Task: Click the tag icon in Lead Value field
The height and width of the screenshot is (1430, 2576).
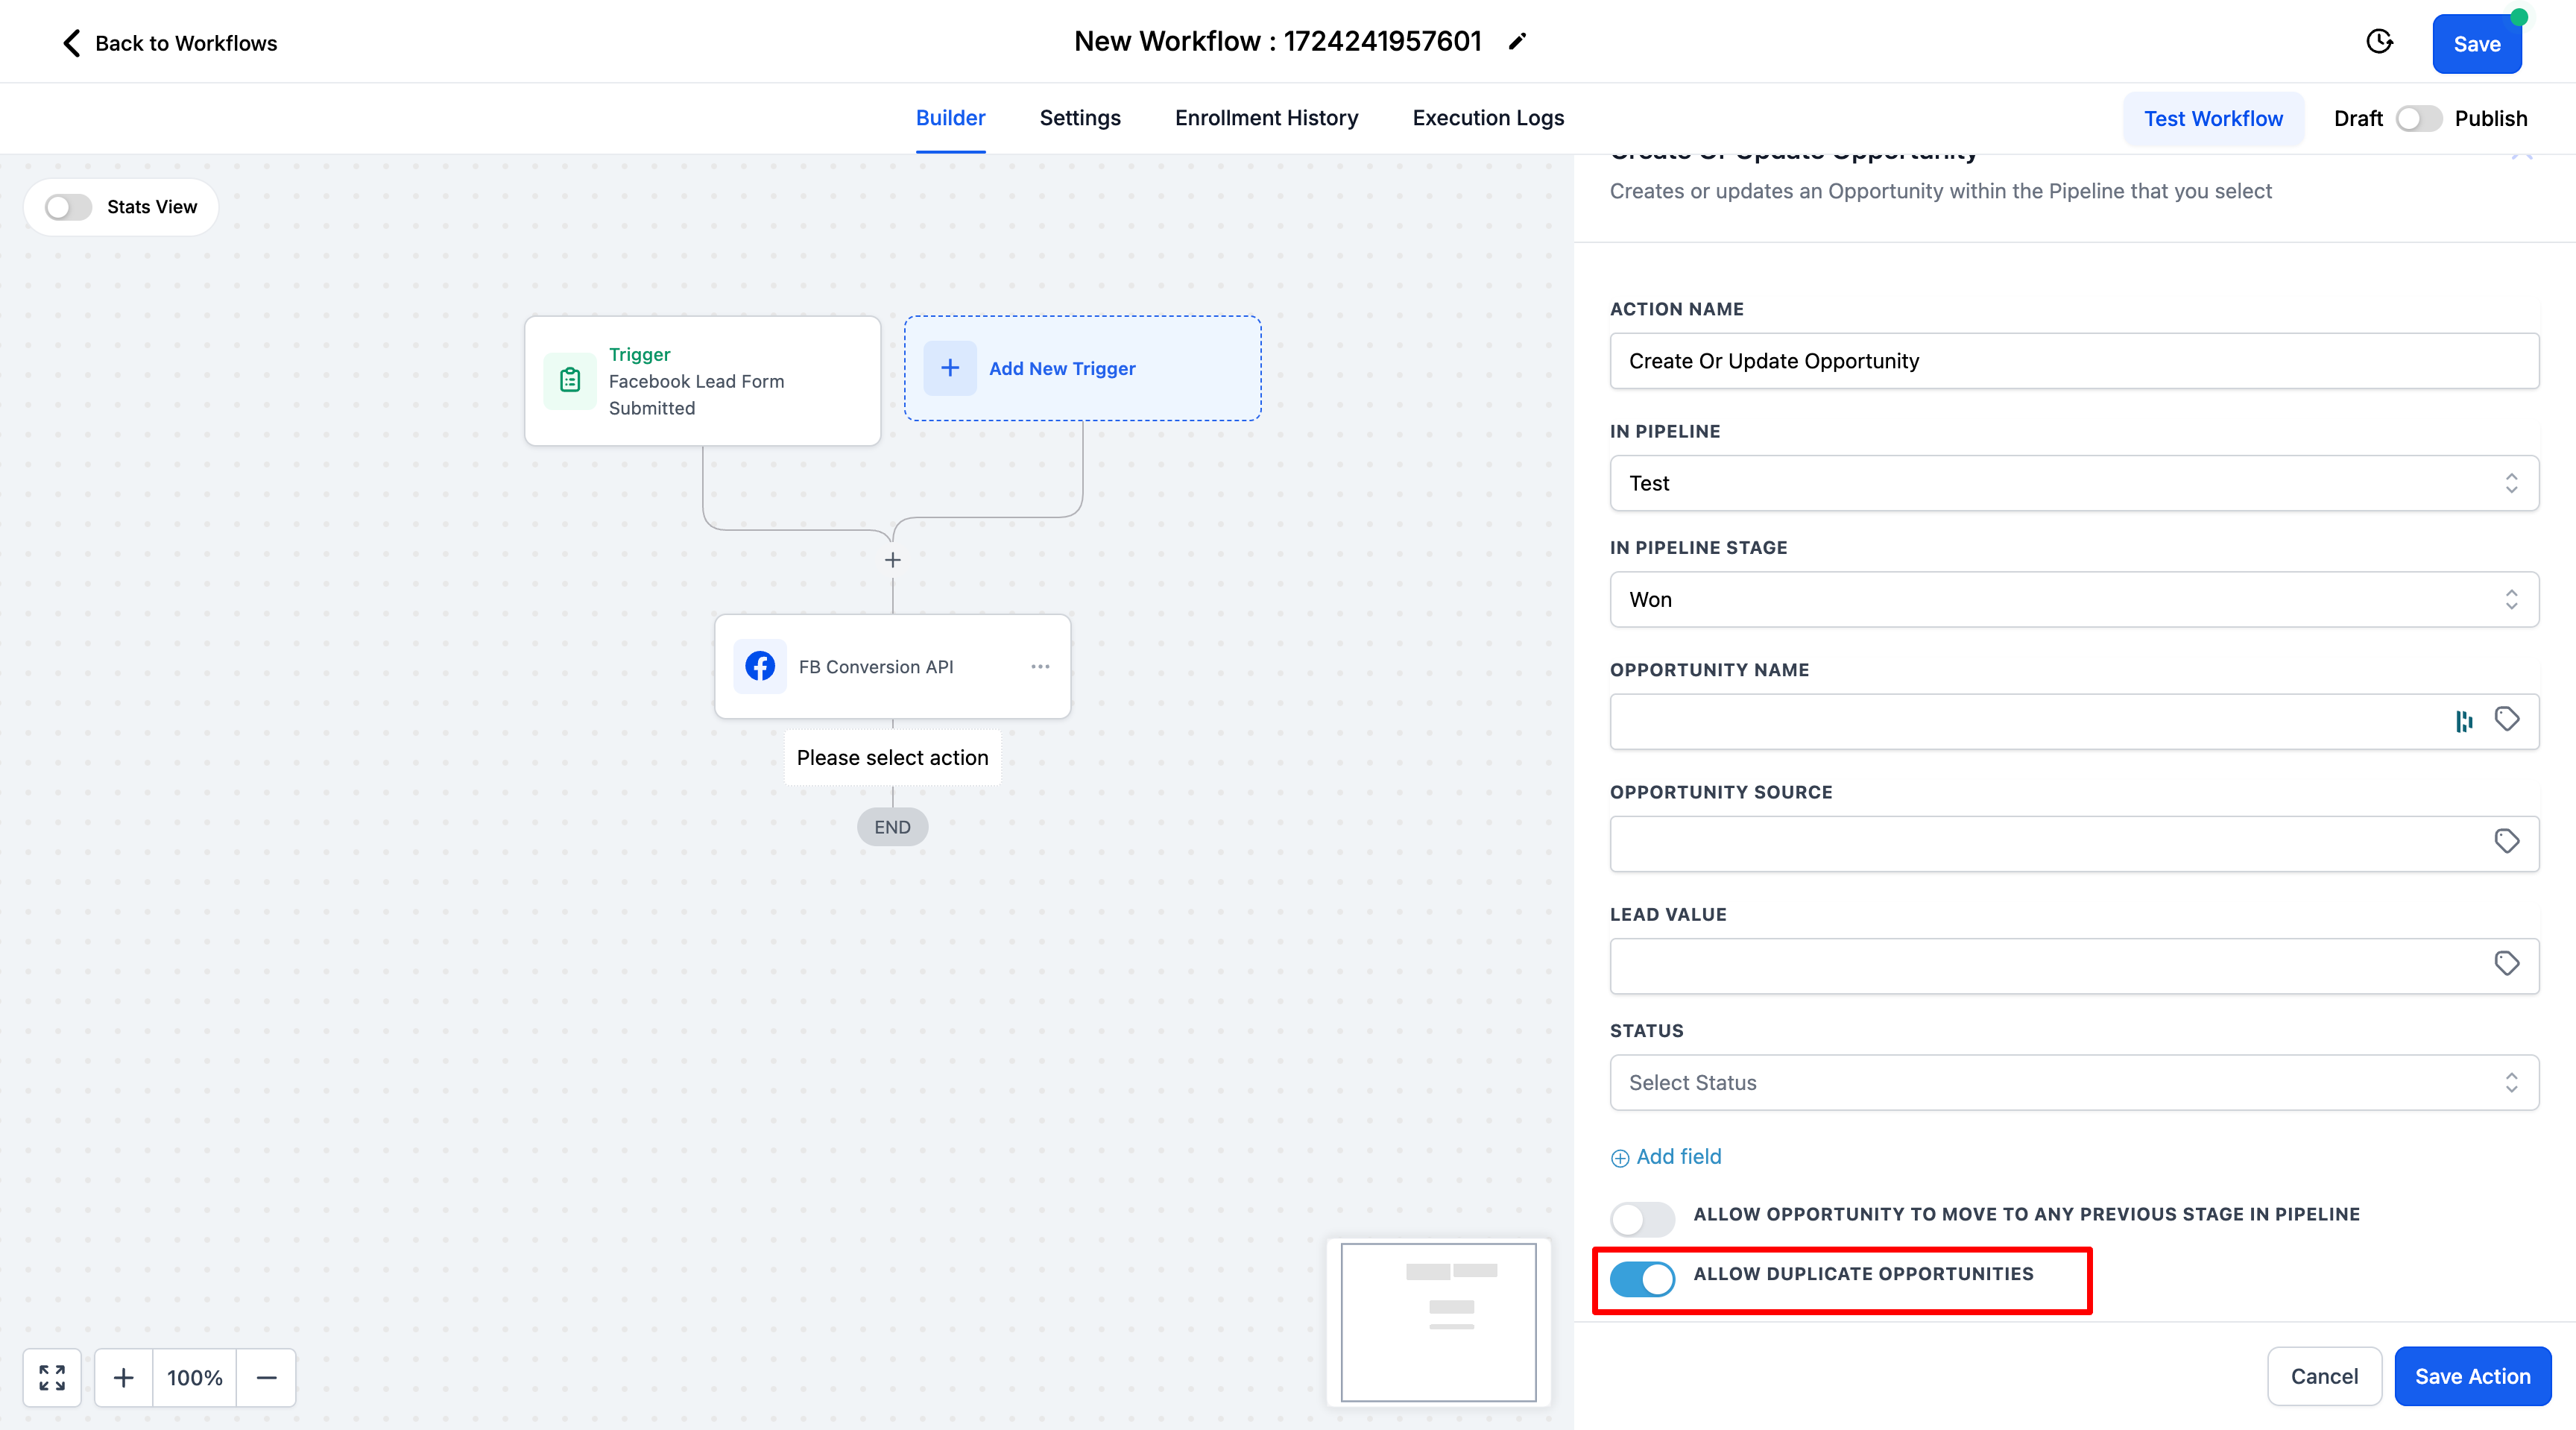Action: point(2506,964)
